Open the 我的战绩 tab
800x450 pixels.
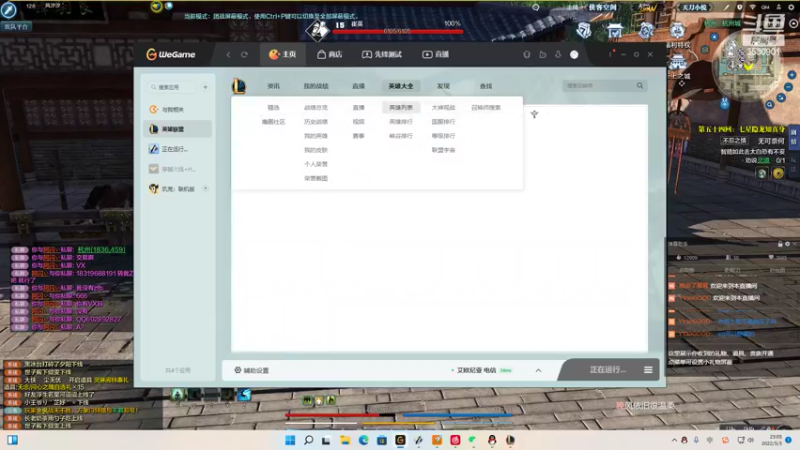[316, 86]
